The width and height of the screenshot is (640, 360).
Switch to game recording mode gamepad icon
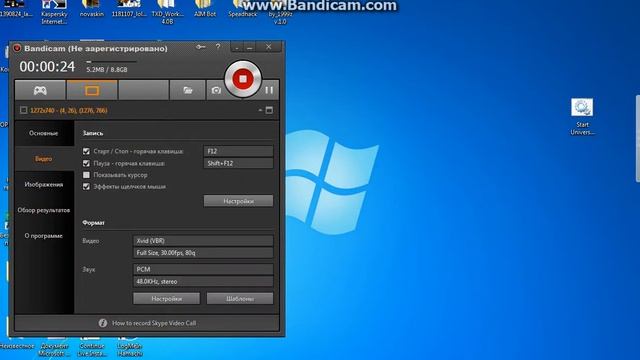[x=40, y=90]
